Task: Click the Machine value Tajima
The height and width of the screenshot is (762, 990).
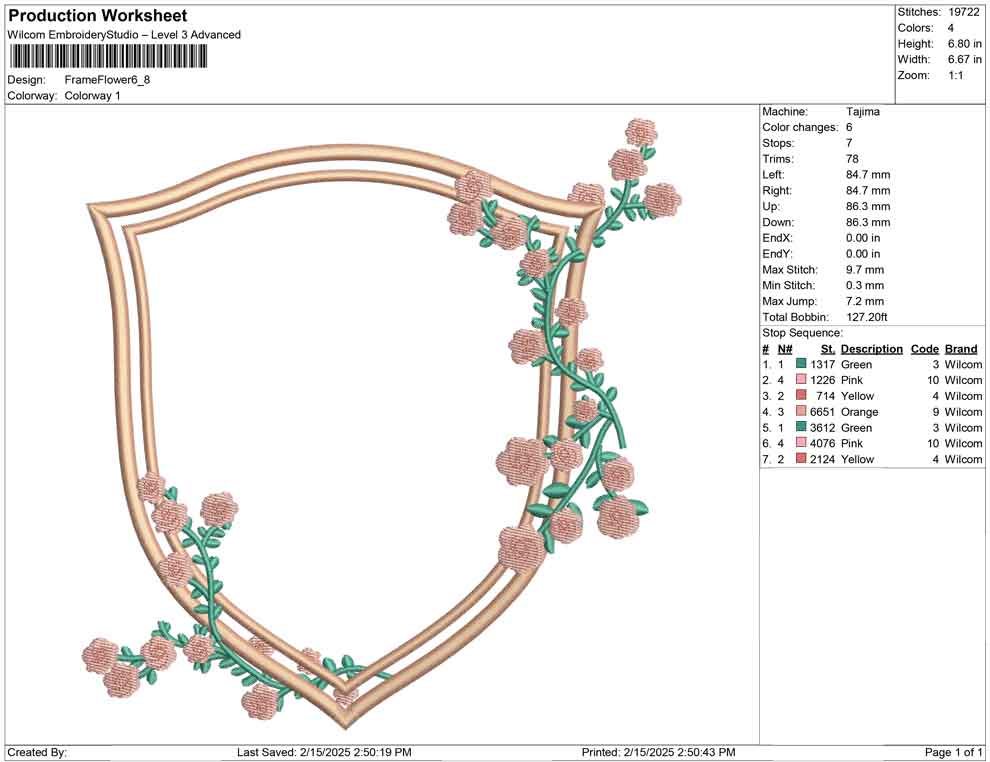Action: [862, 111]
